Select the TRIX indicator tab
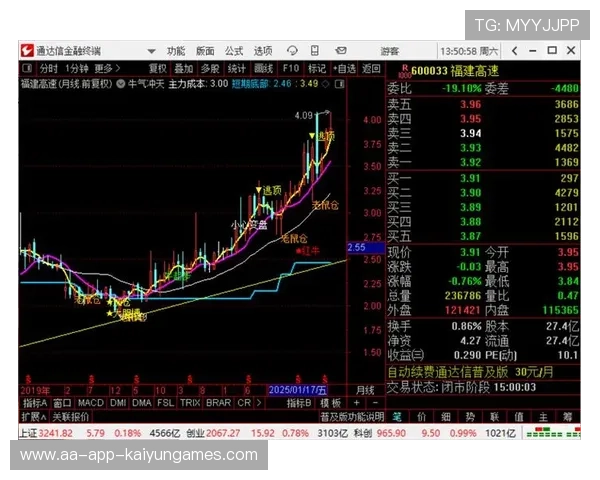Screen dimensions: 600x480 click(190, 403)
